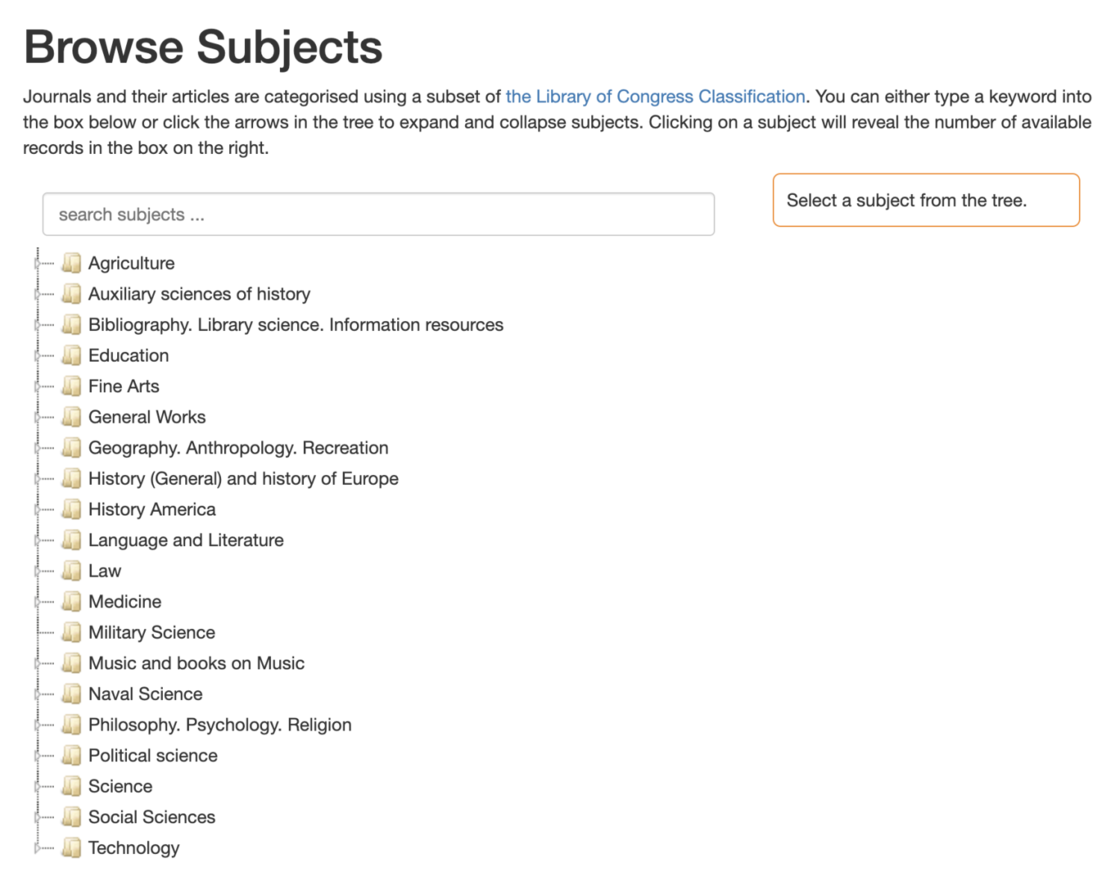
Task: Expand the Bibliography. Library science arrow
Action: pos(37,324)
